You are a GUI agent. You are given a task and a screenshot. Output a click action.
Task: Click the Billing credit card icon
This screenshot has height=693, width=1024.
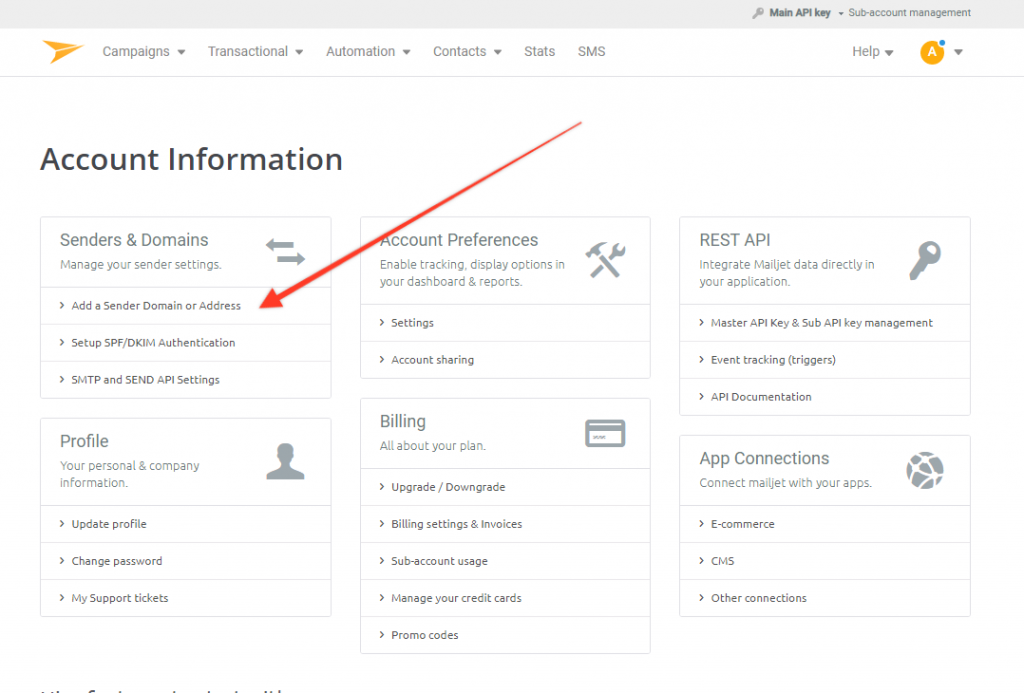tap(605, 433)
